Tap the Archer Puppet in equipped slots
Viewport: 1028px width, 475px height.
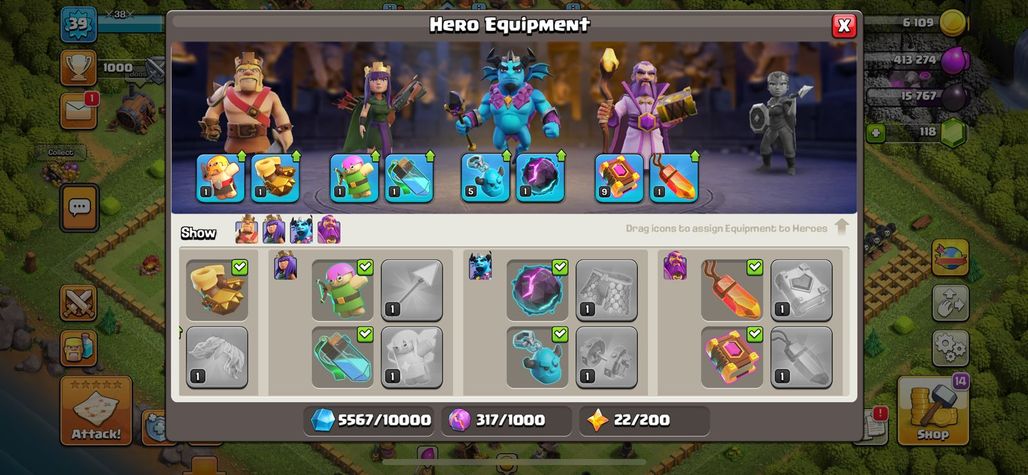point(354,178)
